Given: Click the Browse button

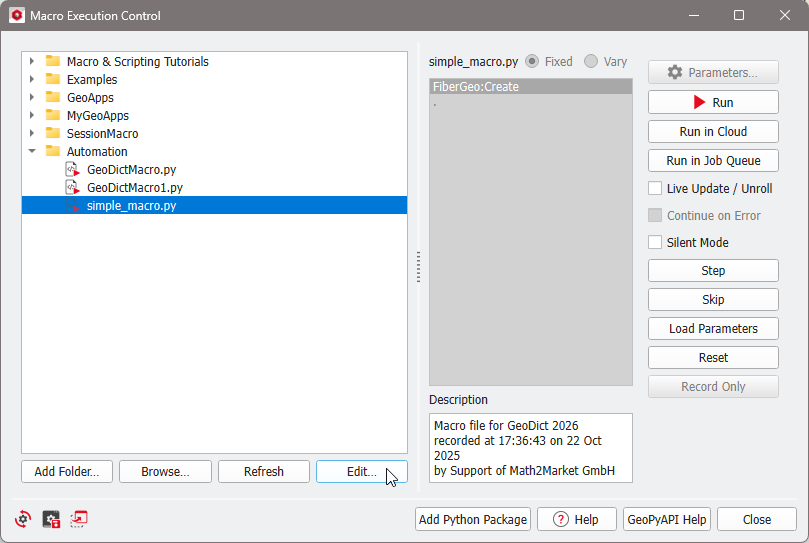Looking at the screenshot, I should coord(165,471).
